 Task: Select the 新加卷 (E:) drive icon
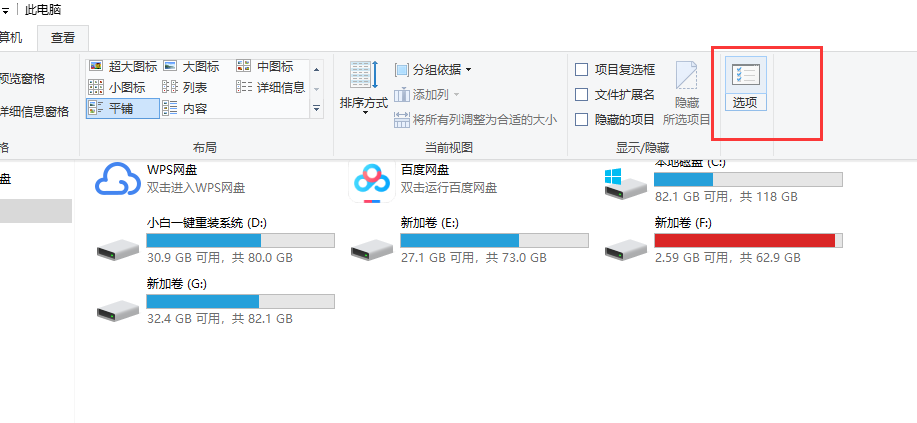click(x=372, y=248)
